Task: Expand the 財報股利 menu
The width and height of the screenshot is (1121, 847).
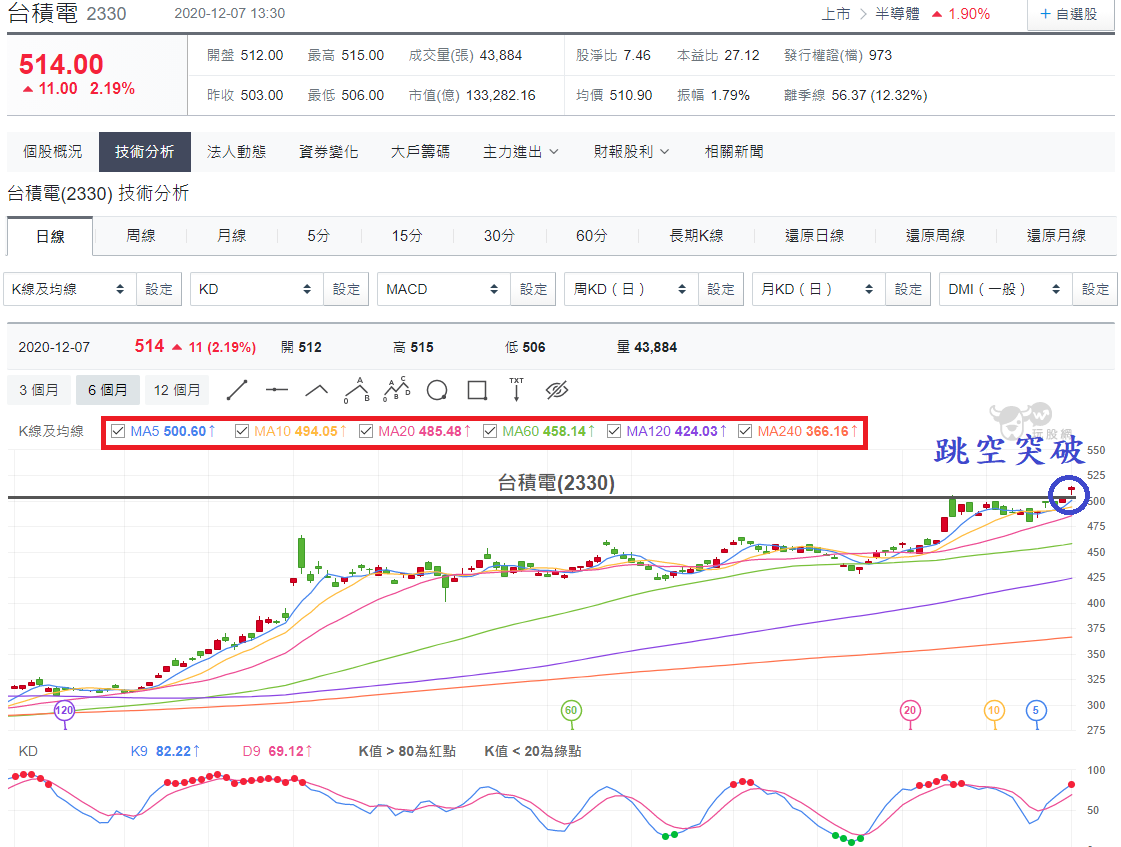Action: (x=631, y=152)
